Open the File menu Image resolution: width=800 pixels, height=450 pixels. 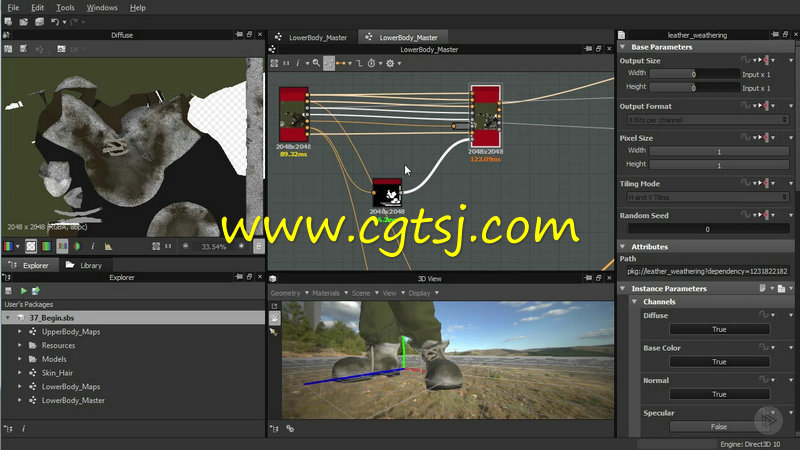pos(13,8)
